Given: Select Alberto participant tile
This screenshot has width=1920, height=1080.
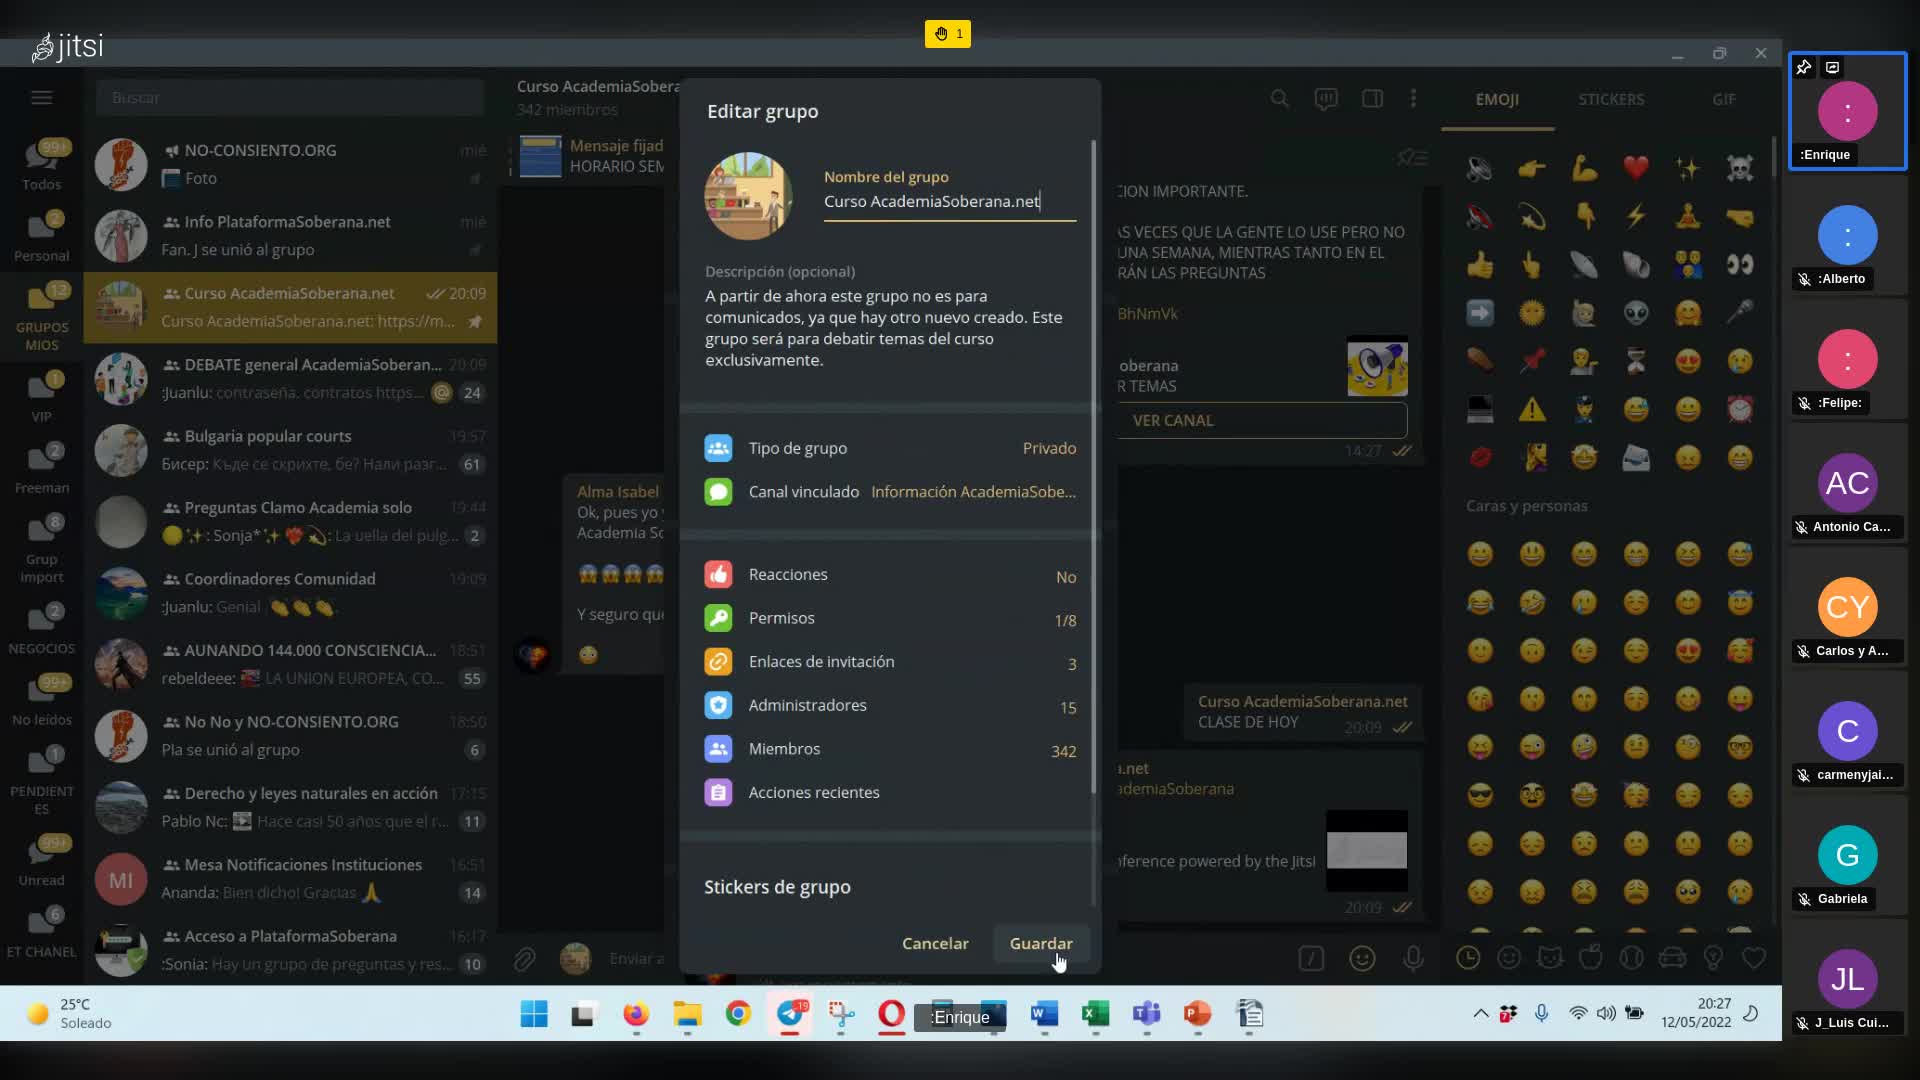Looking at the screenshot, I should tap(1847, 235).
